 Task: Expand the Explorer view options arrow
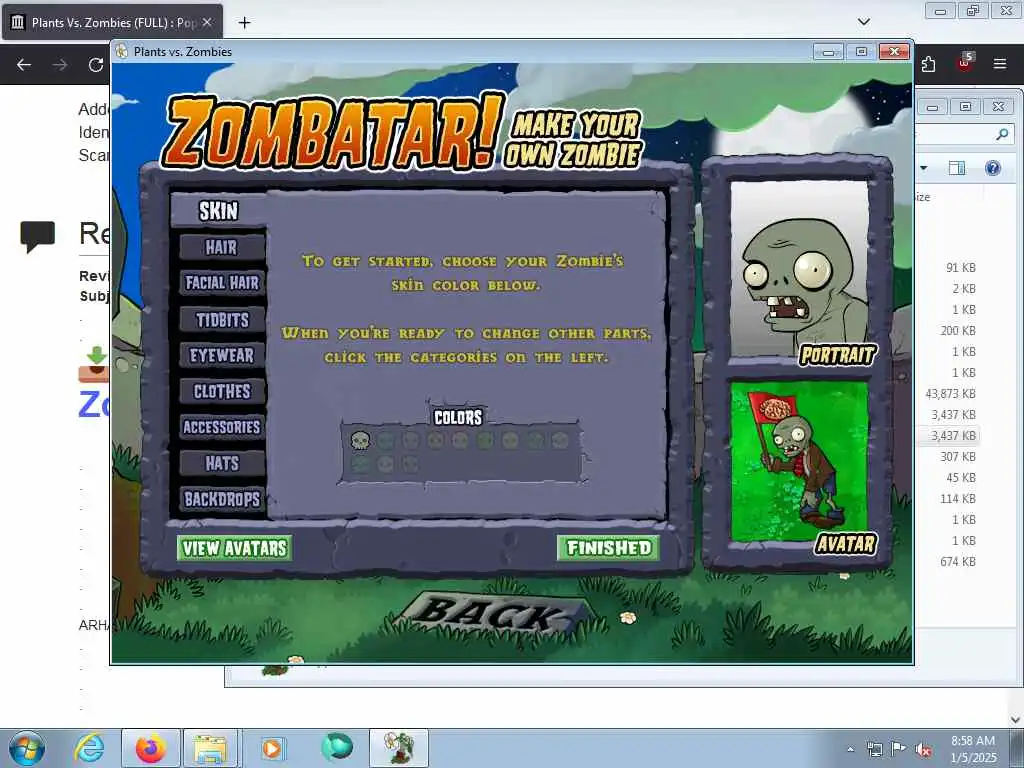924,168
